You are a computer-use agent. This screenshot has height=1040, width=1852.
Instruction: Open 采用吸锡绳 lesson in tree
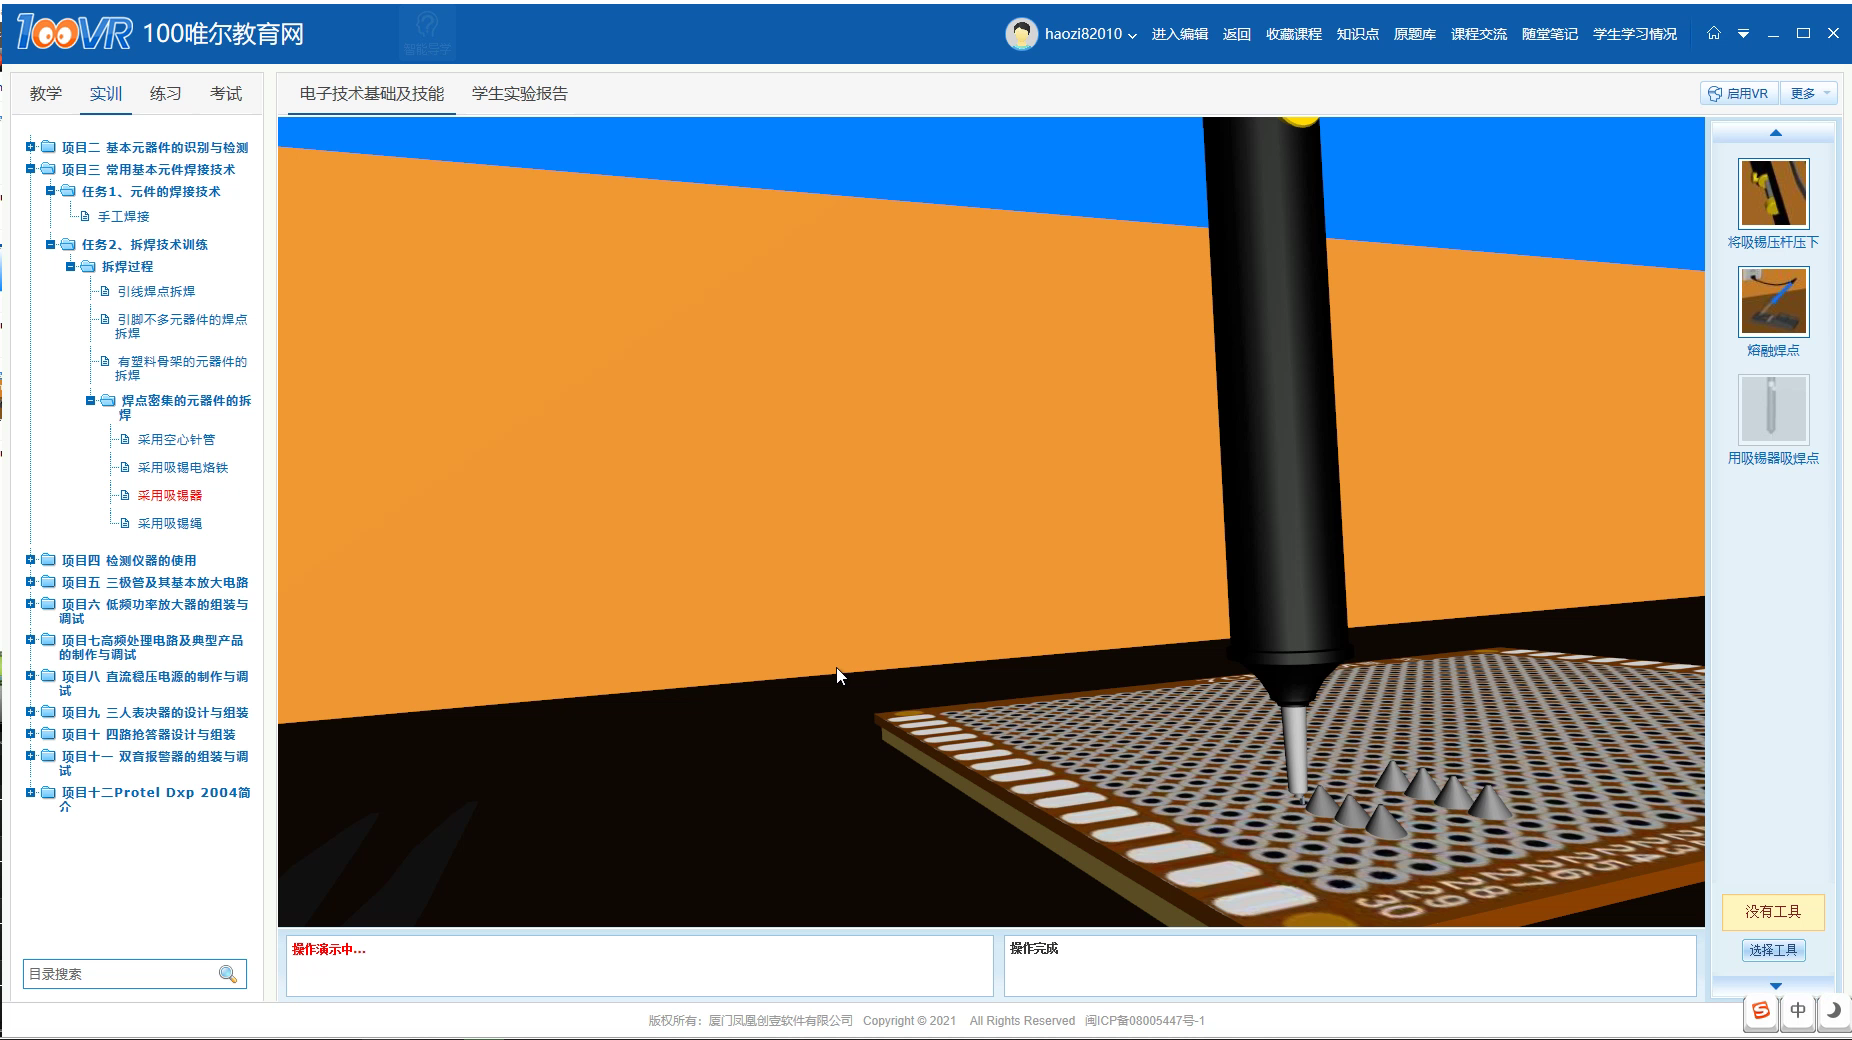coord(169,523)
